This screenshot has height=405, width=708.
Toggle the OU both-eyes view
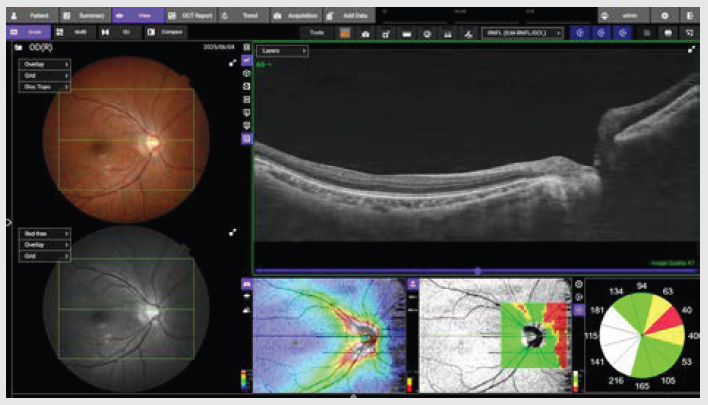[121, 33]
